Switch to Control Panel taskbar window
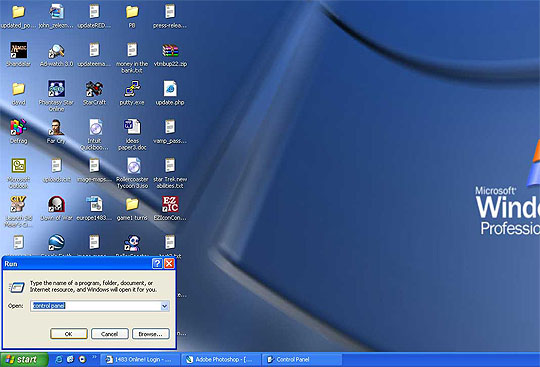Viewport: 540px width, 367px height. (302, 360)
